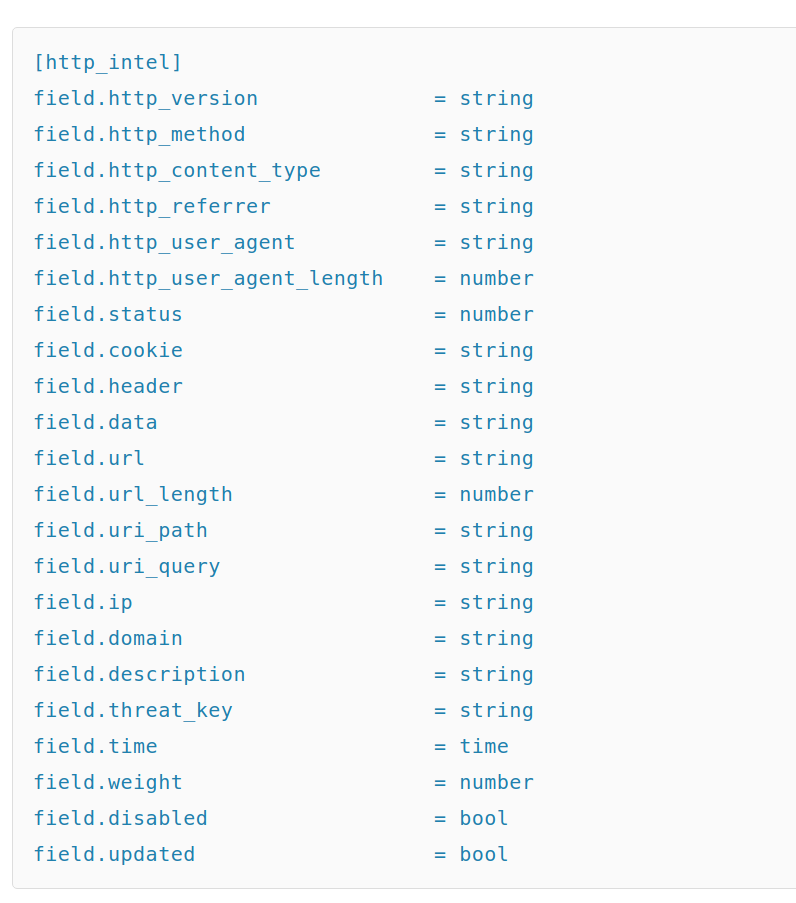Click the field.data entry
796x903 pixels.
pyautogui.click(x=96, y=423)
